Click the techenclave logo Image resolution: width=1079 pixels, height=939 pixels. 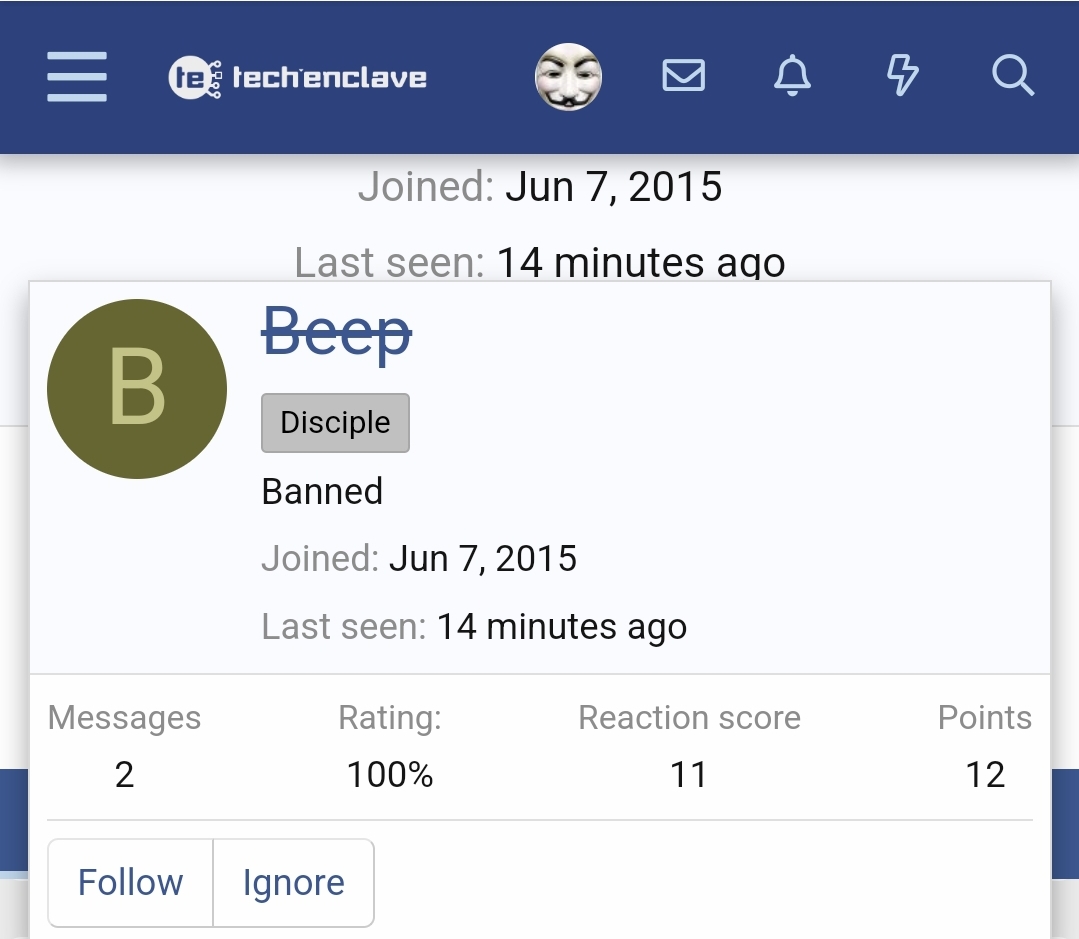[x=297, y=77]
